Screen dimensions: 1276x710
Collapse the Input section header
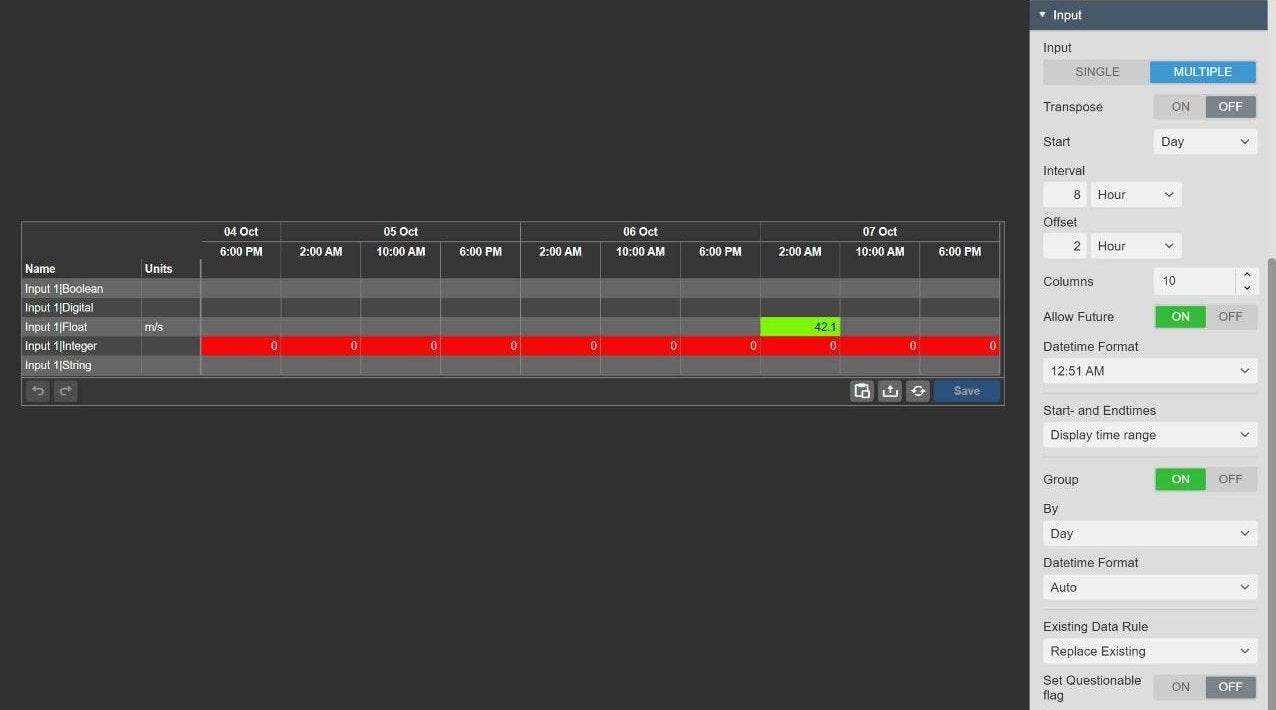(x=1148, y=15)
